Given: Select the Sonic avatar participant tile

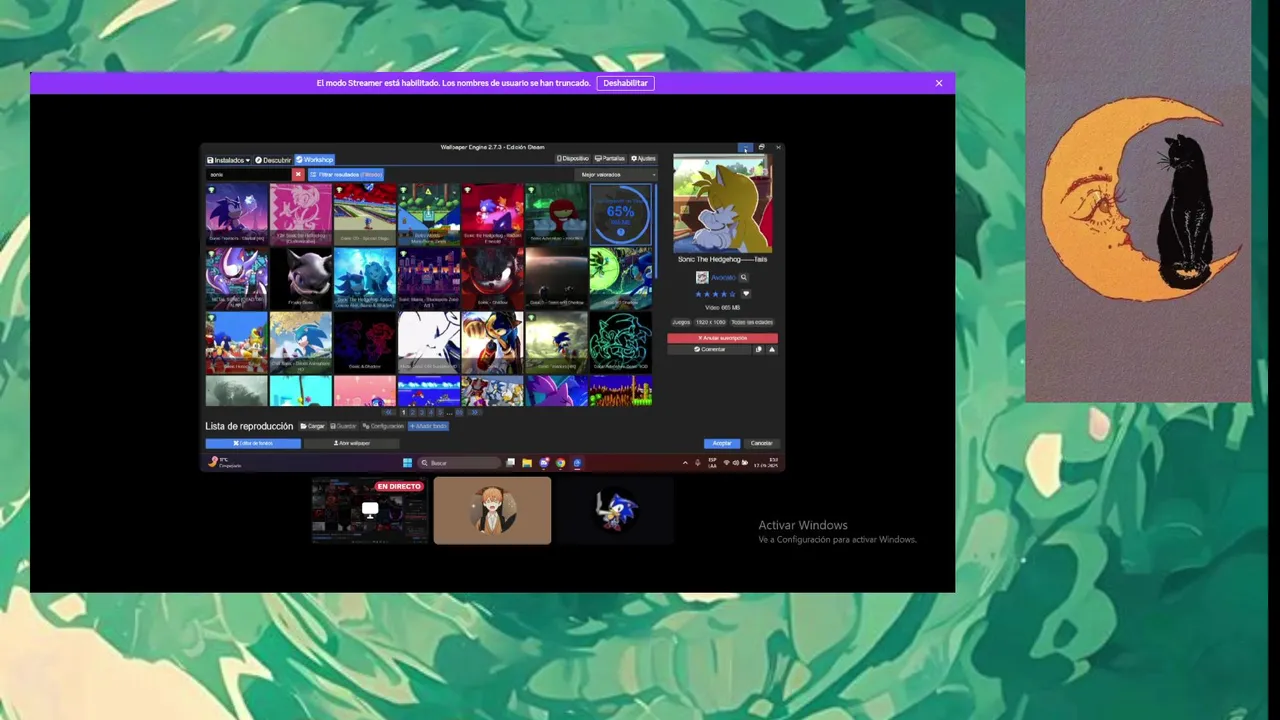Looking at the screenshot, I should tap(615, 510).
